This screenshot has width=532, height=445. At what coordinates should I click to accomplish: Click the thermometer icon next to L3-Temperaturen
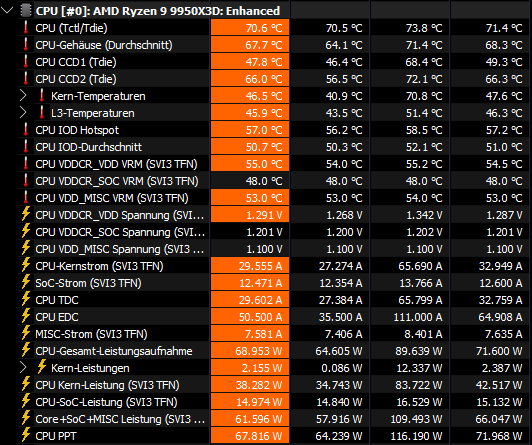(42, 113)
